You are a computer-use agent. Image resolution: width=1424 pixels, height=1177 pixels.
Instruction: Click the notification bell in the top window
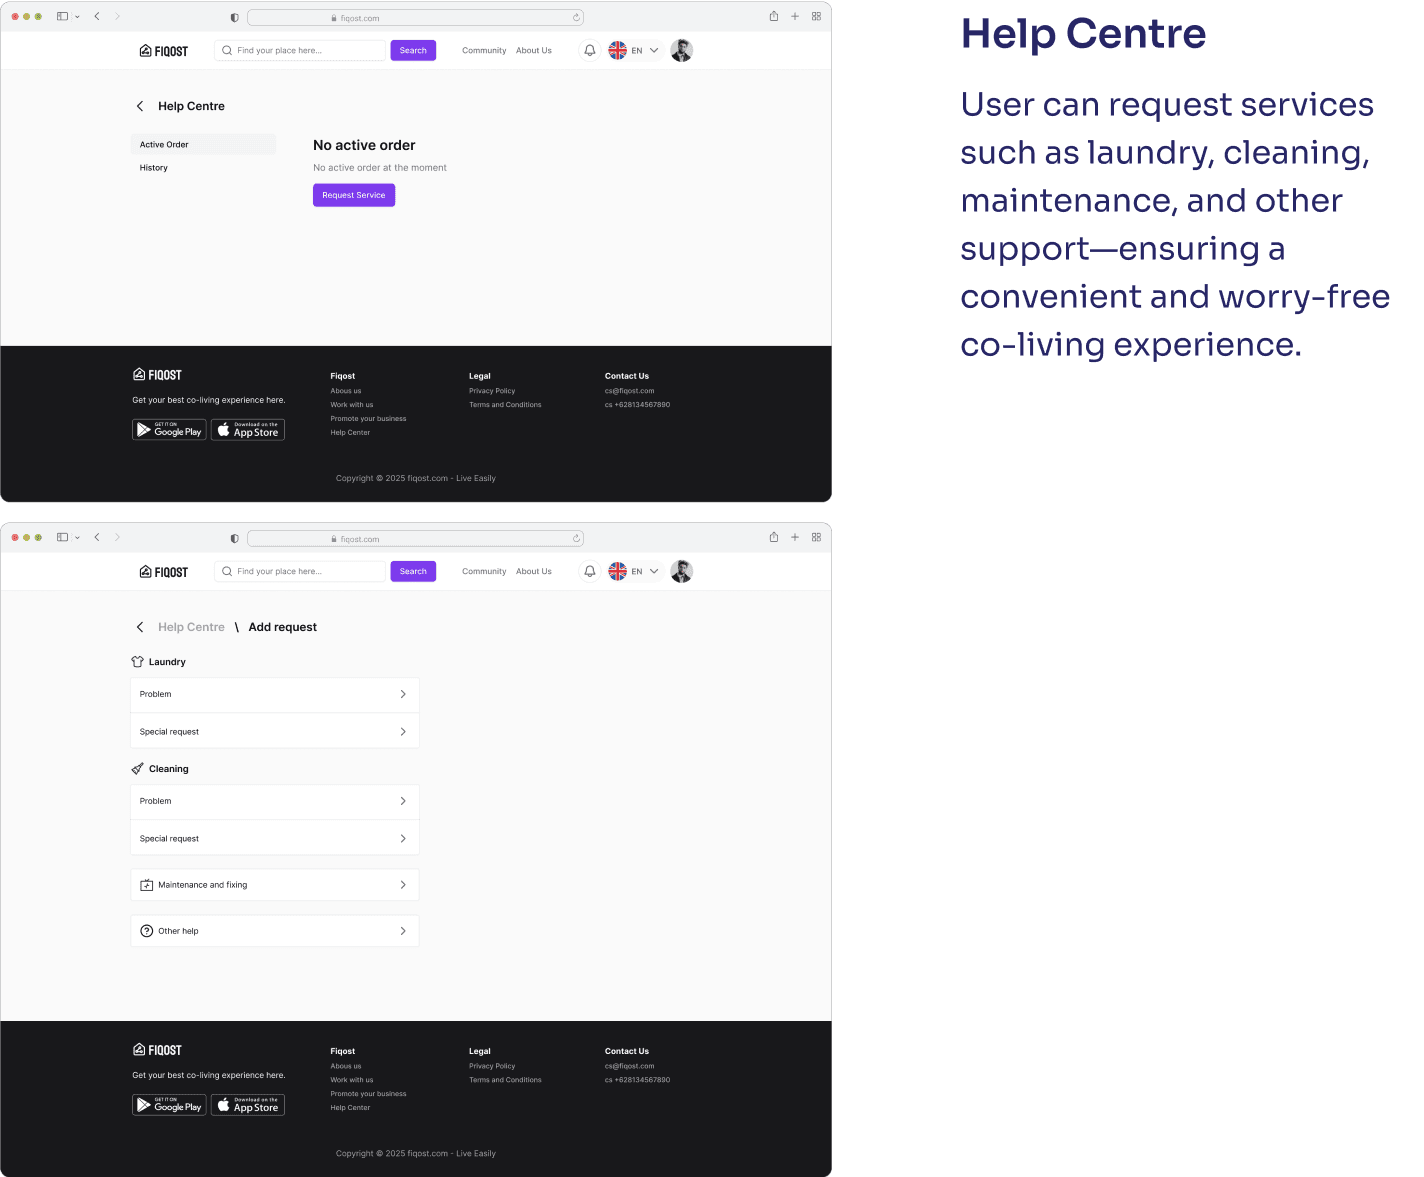[590, 50]
